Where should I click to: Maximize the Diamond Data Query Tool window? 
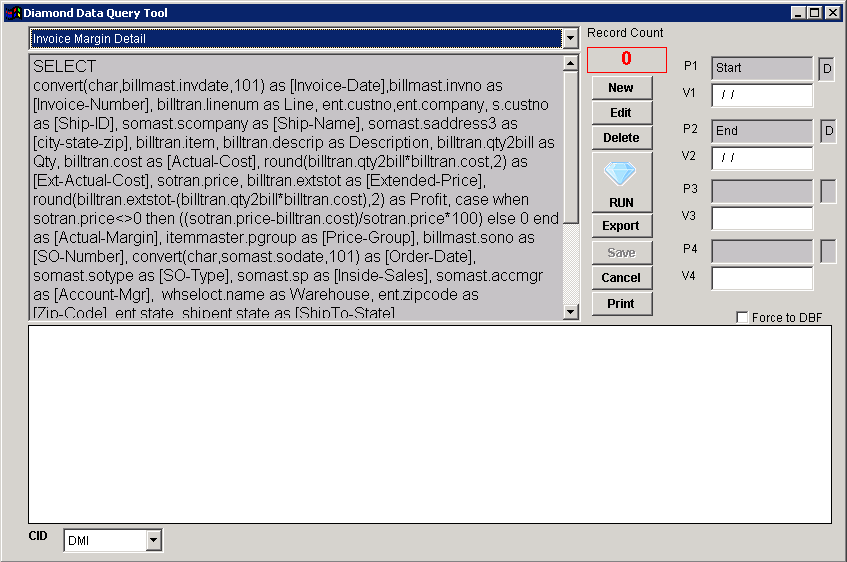point(815,13)
